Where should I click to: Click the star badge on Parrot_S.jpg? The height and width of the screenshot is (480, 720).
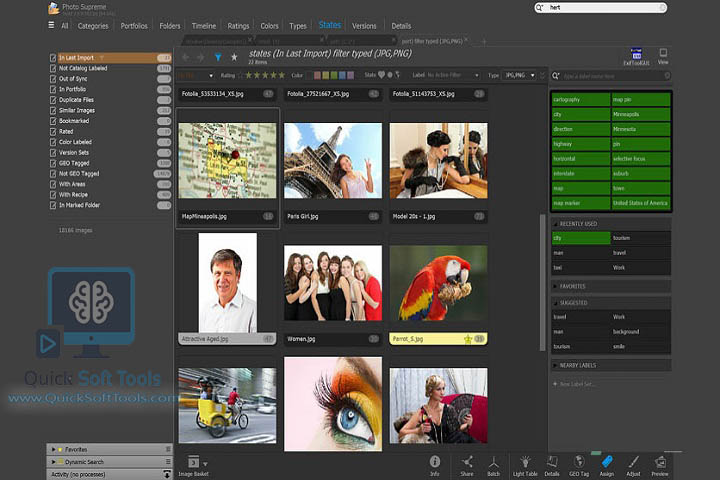[x=468, y=339]
